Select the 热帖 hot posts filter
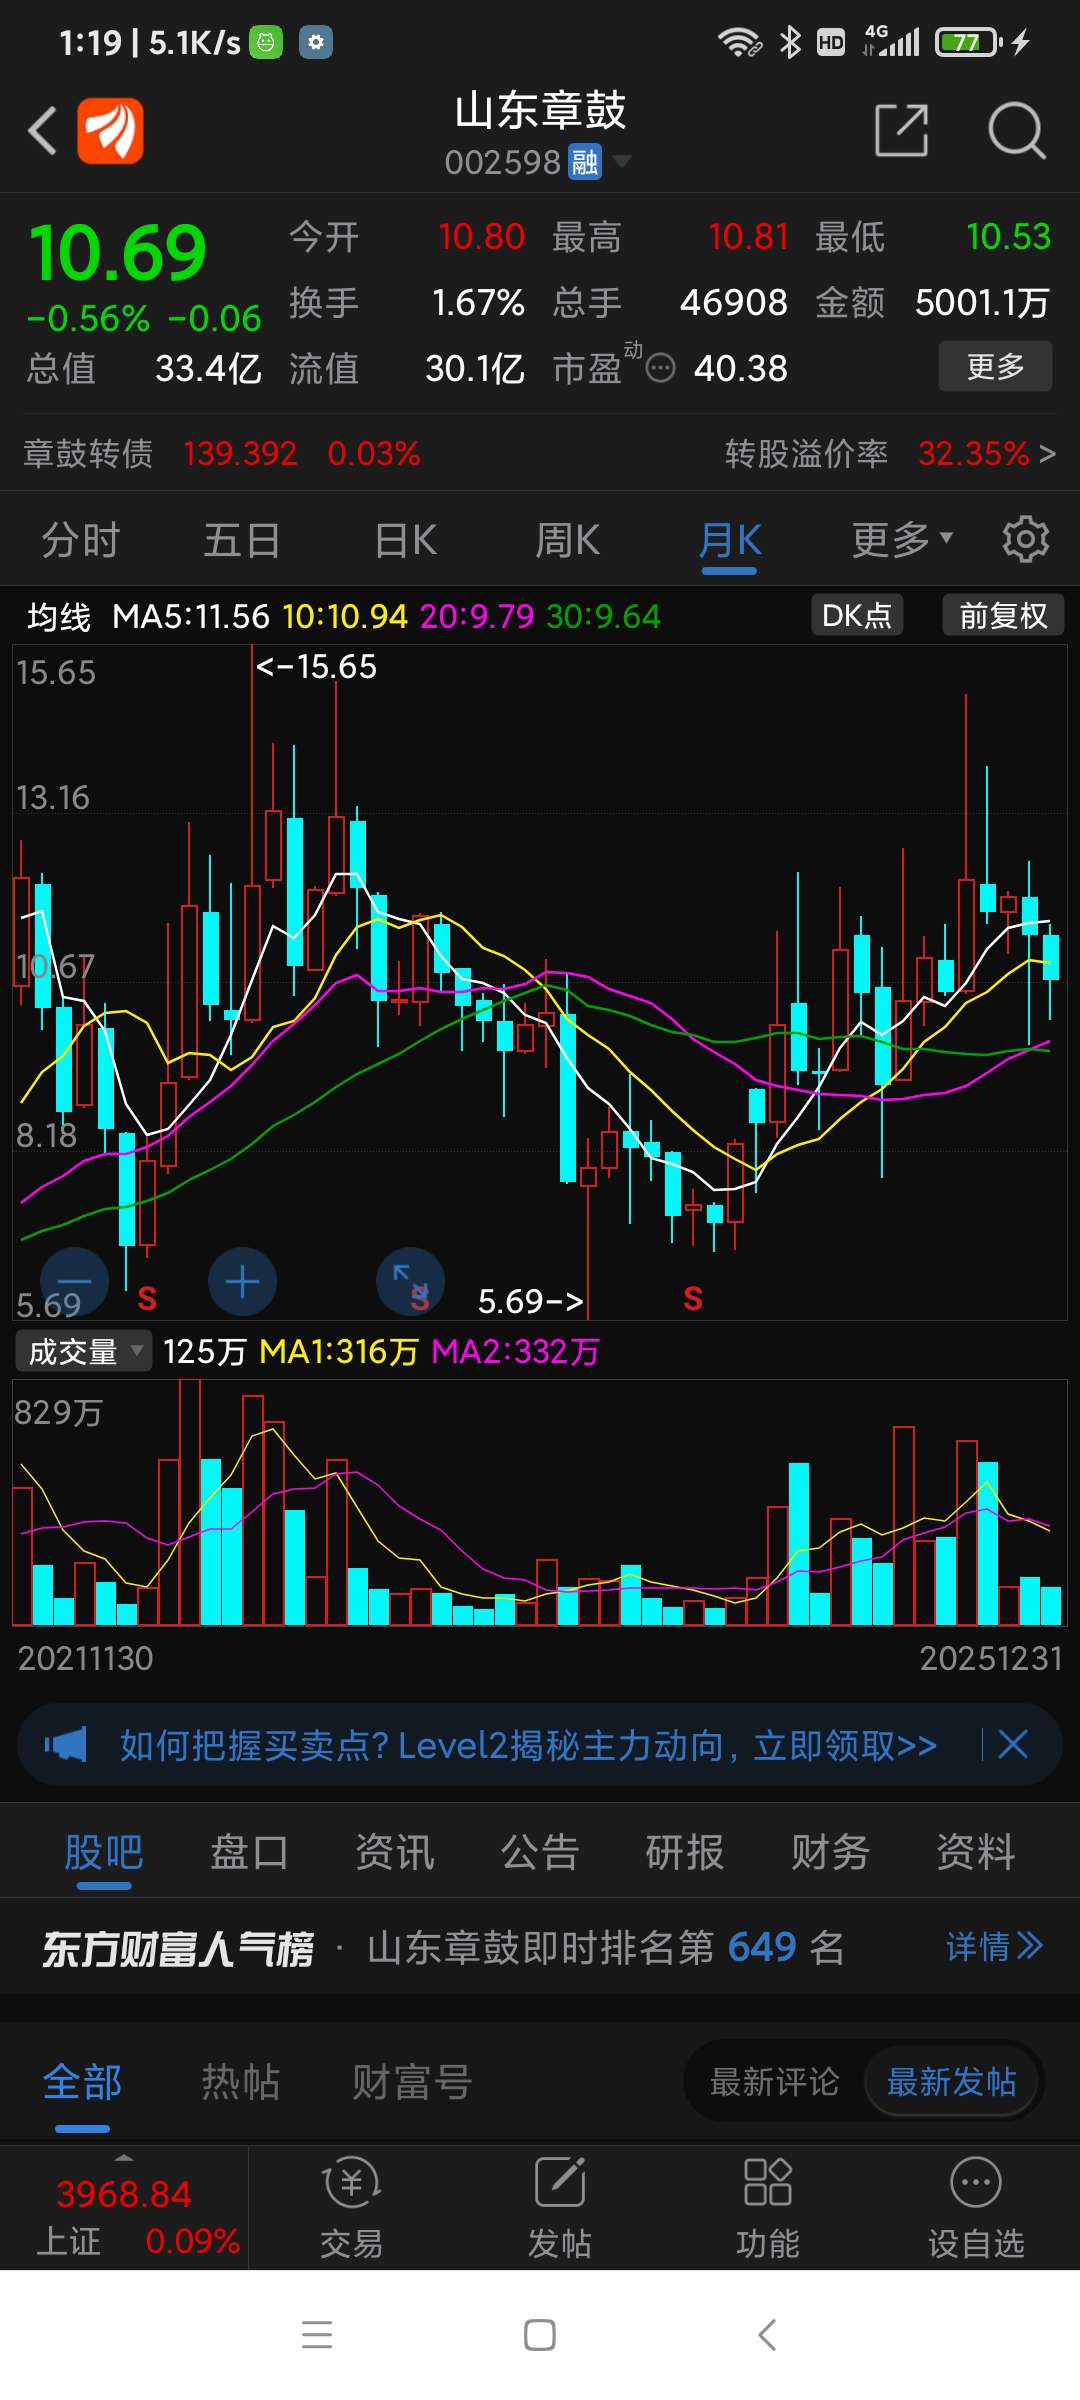1080x2400 pixels. 240,2082
